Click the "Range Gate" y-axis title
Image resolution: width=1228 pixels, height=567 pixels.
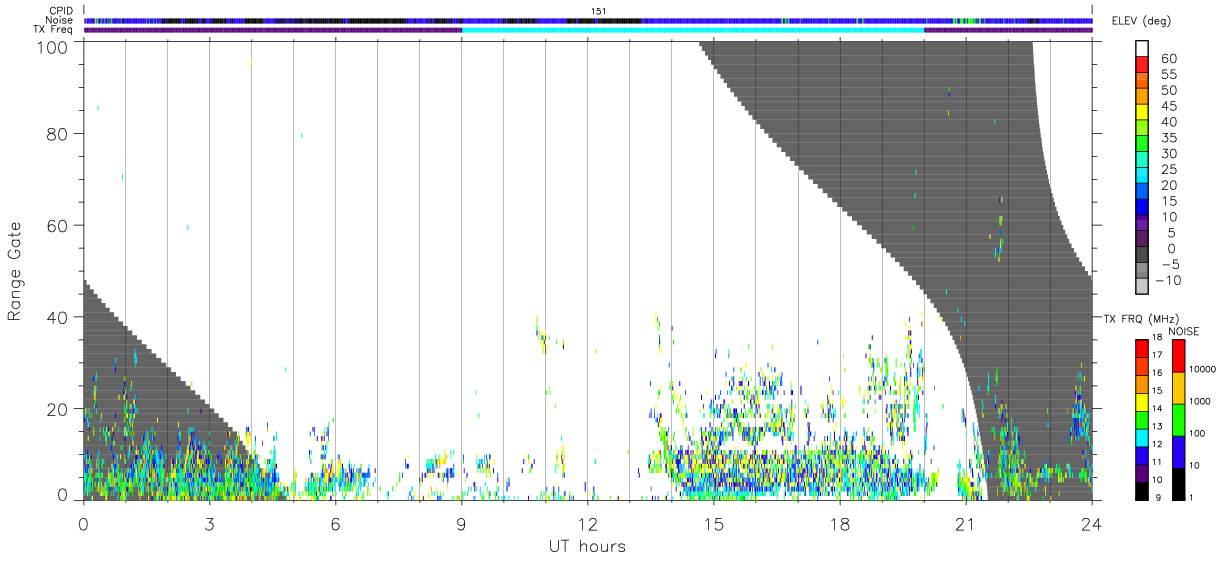[15, 271]
